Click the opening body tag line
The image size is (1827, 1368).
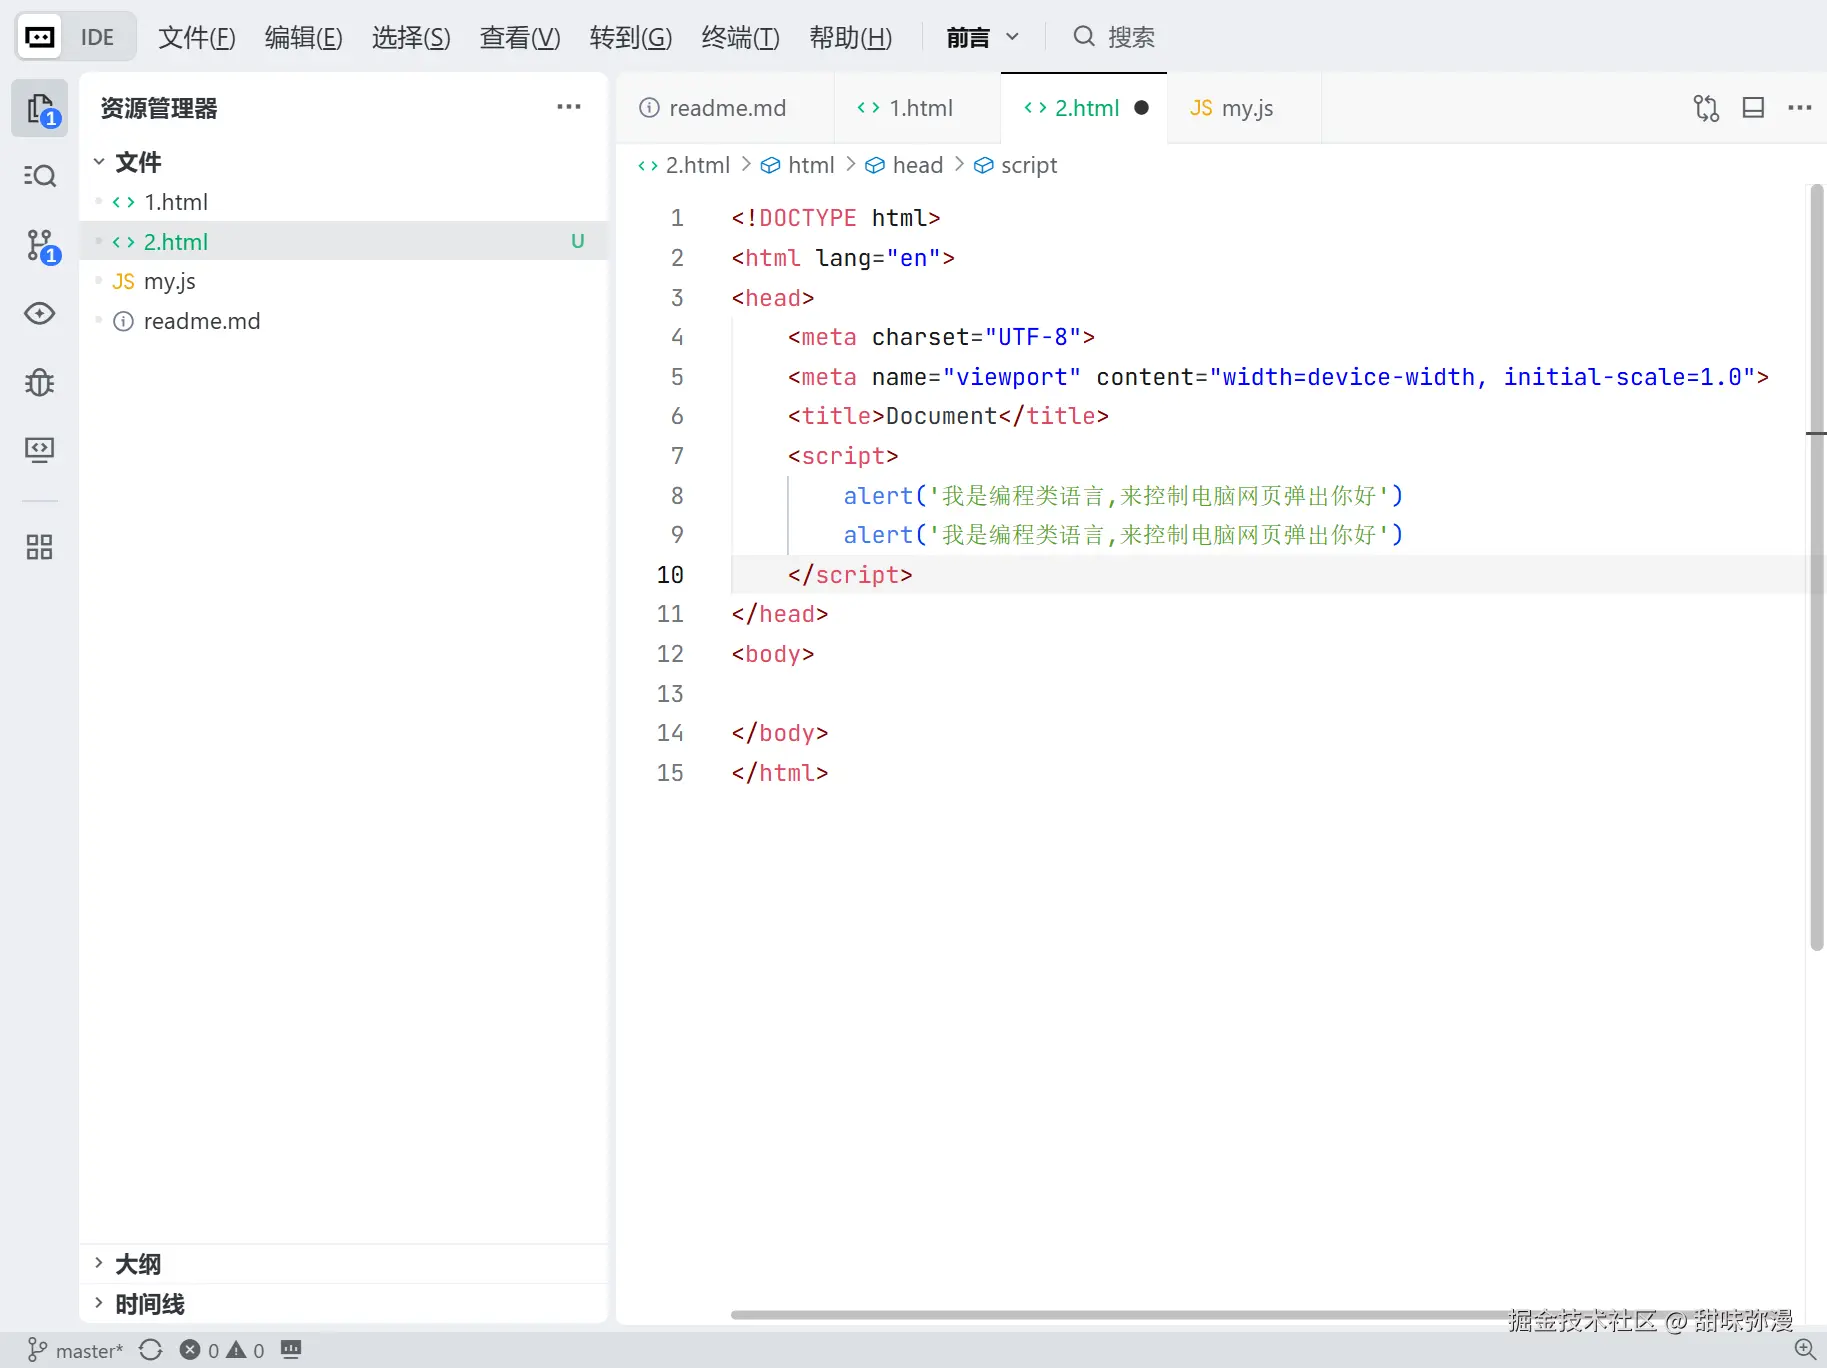[773, 654]
